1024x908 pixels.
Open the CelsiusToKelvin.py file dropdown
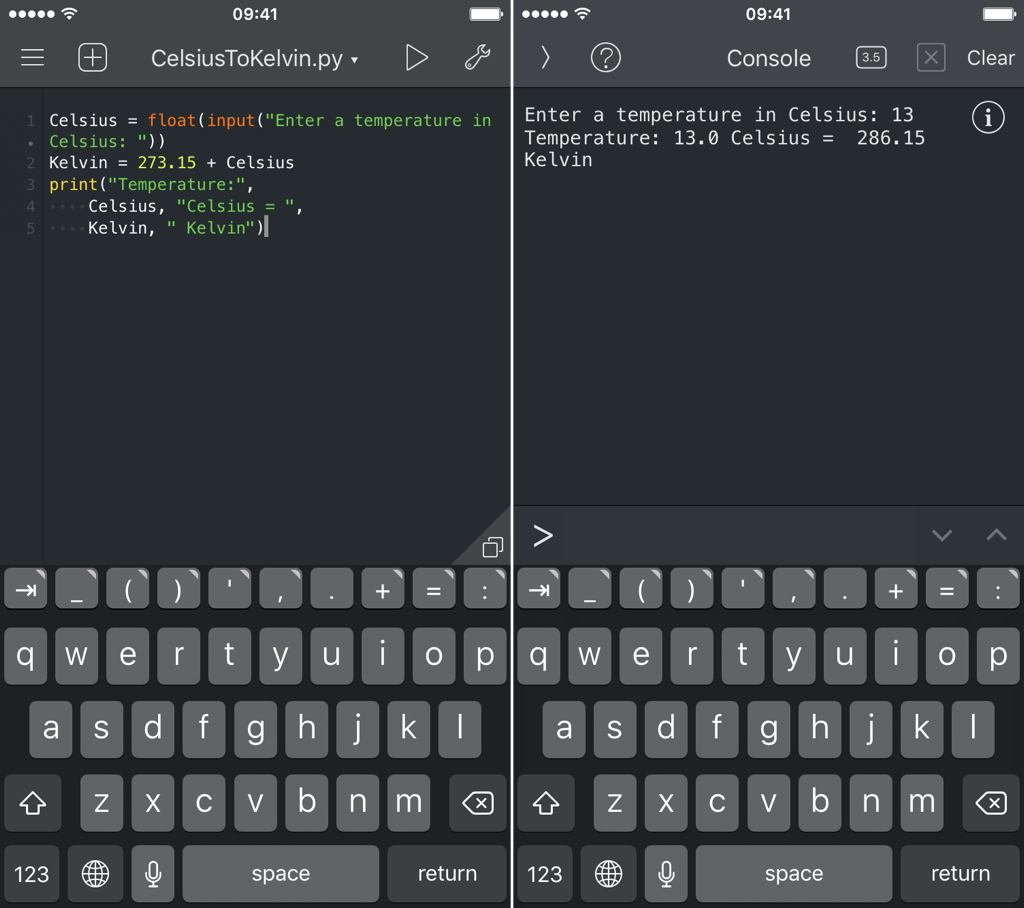(x=254, y=59)
